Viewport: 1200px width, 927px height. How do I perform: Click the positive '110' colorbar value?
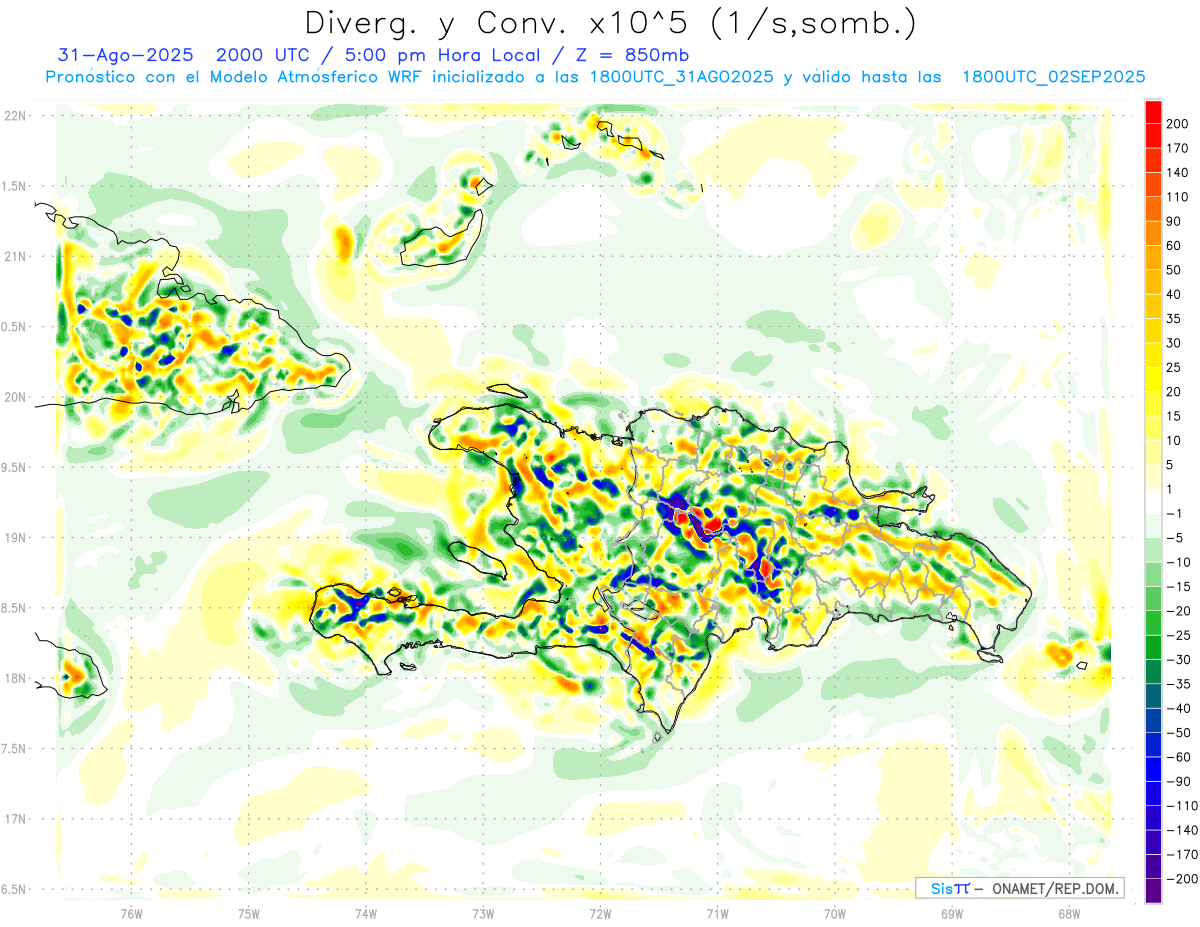coord(1177,197)
